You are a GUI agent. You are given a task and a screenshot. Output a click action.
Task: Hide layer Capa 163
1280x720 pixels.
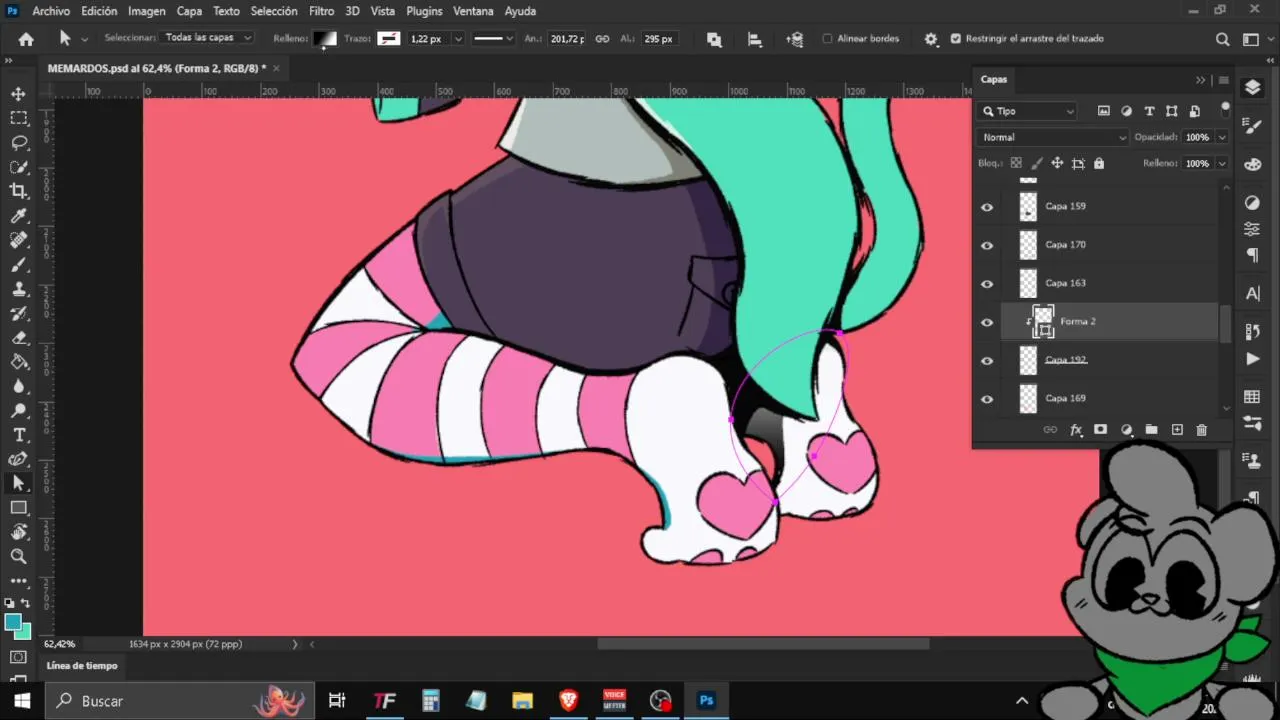987,284
